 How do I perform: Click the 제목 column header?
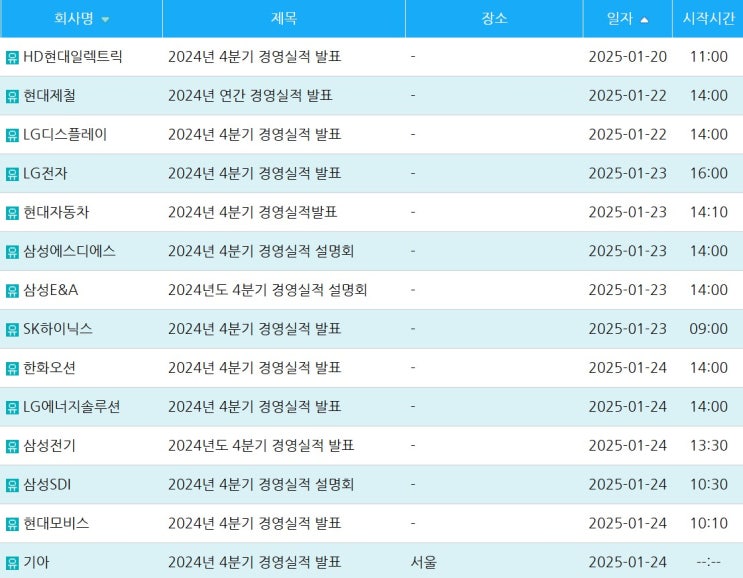pos(284,18)
